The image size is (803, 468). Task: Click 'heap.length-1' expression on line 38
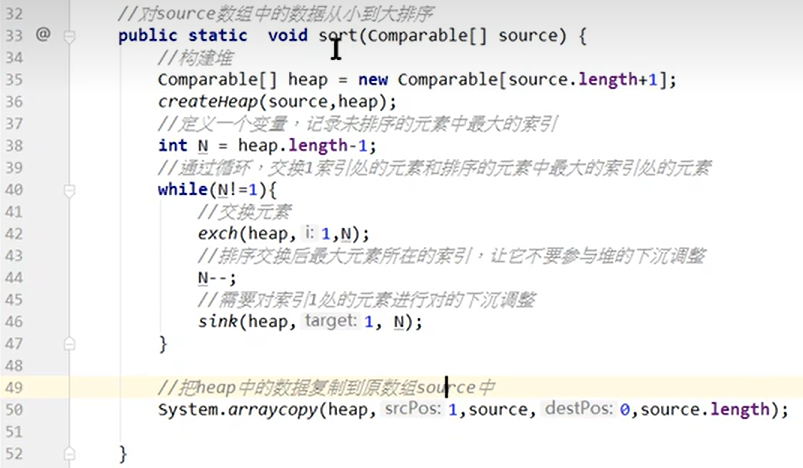point(303,145)
